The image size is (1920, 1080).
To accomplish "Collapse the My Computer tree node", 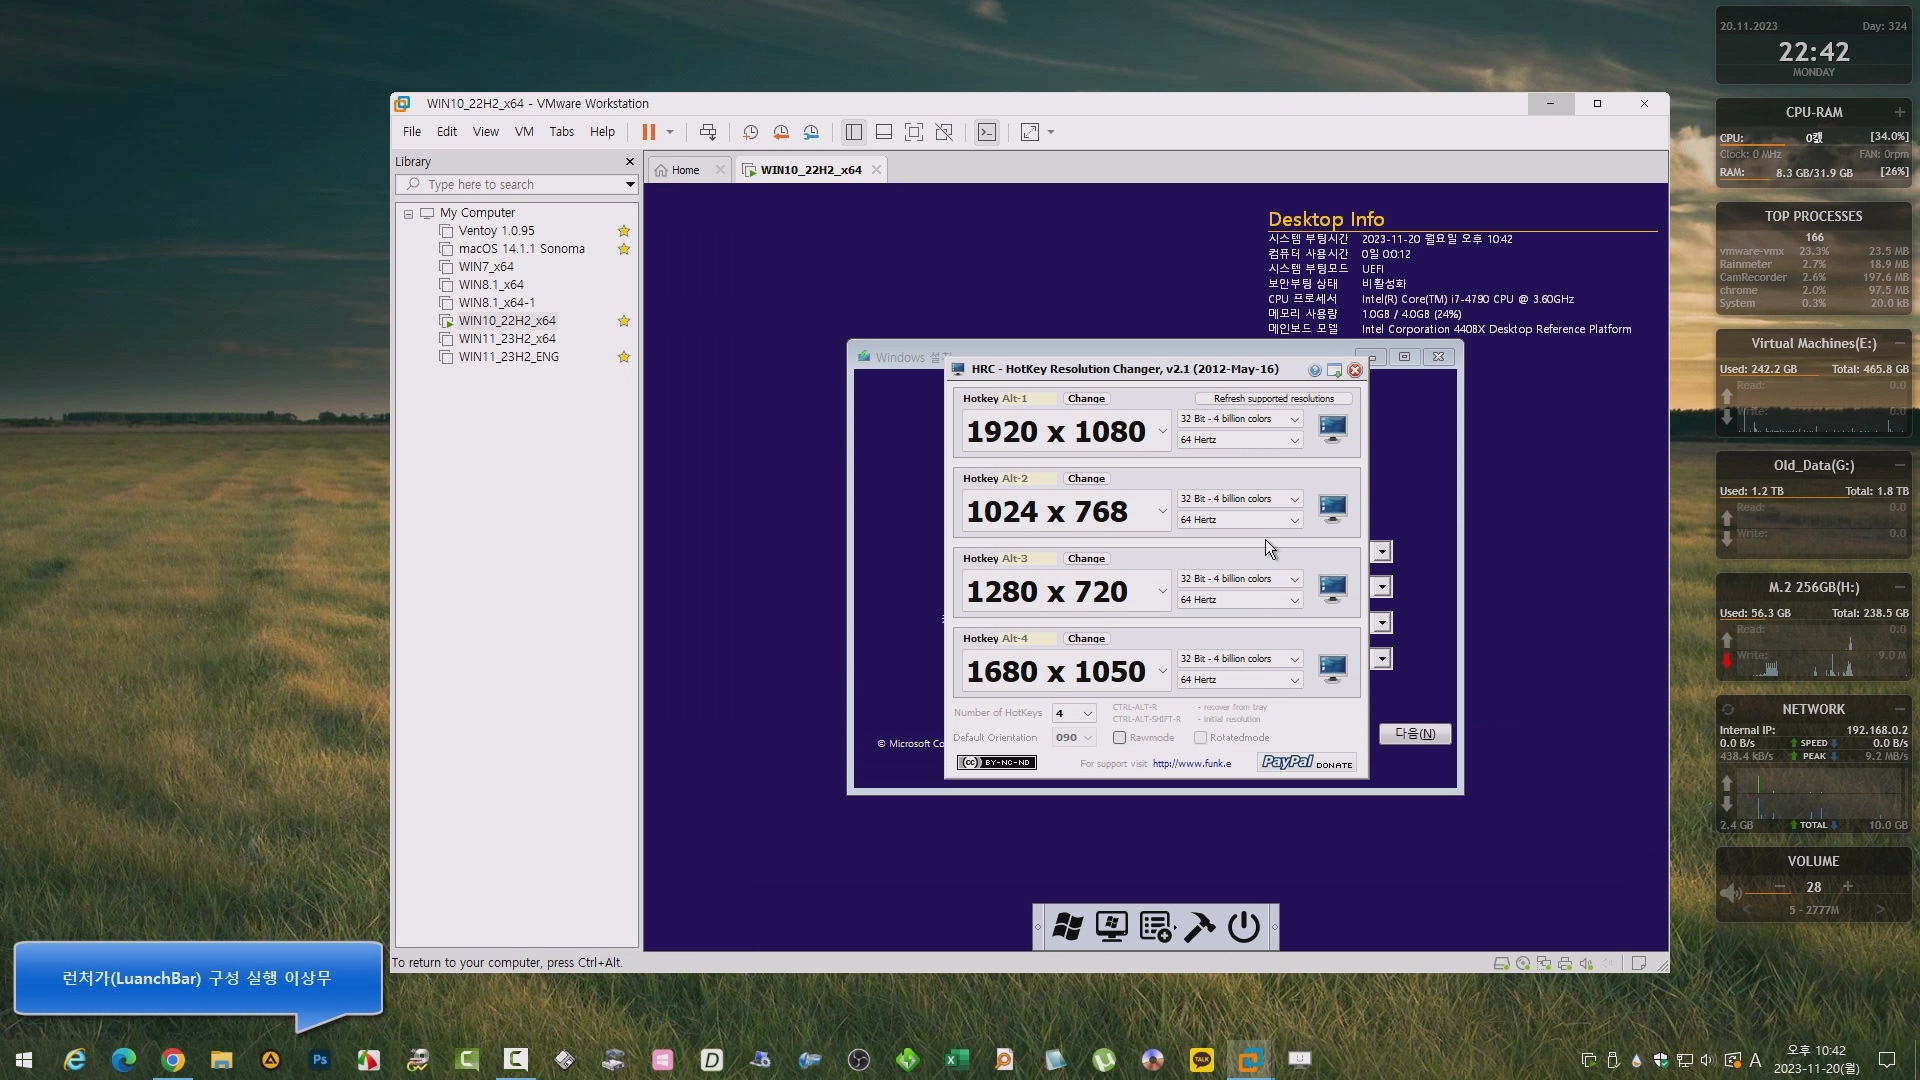I will pyautogui.click(x=408, y=214).
